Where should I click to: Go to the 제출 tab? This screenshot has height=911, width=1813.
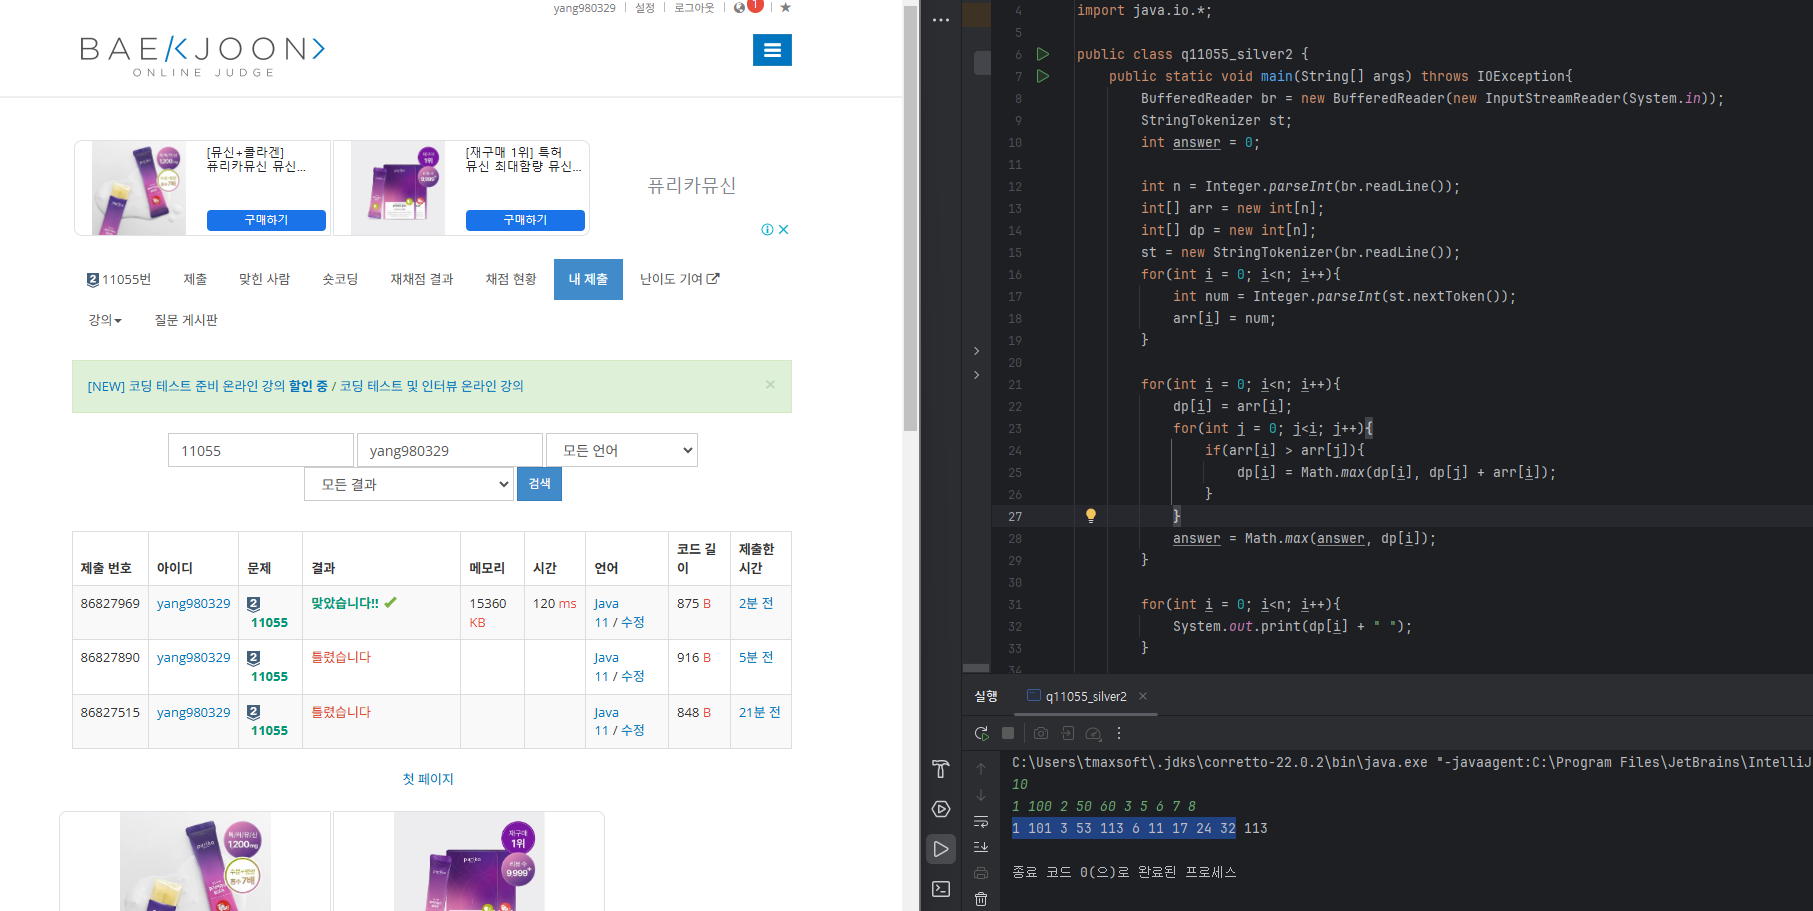[x=195, y=279]
